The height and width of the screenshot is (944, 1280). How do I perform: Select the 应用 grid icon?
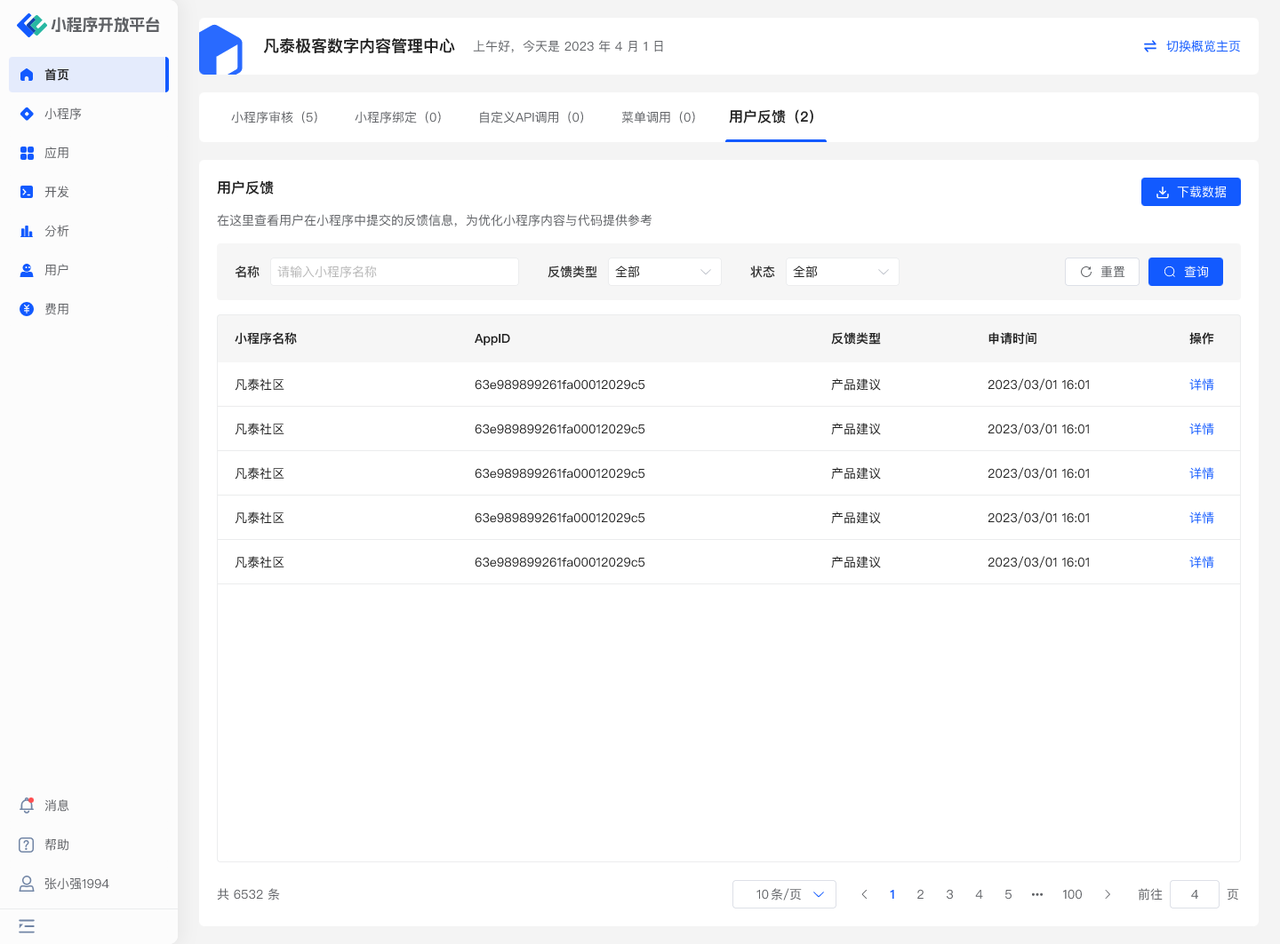(x=27, y=153)
